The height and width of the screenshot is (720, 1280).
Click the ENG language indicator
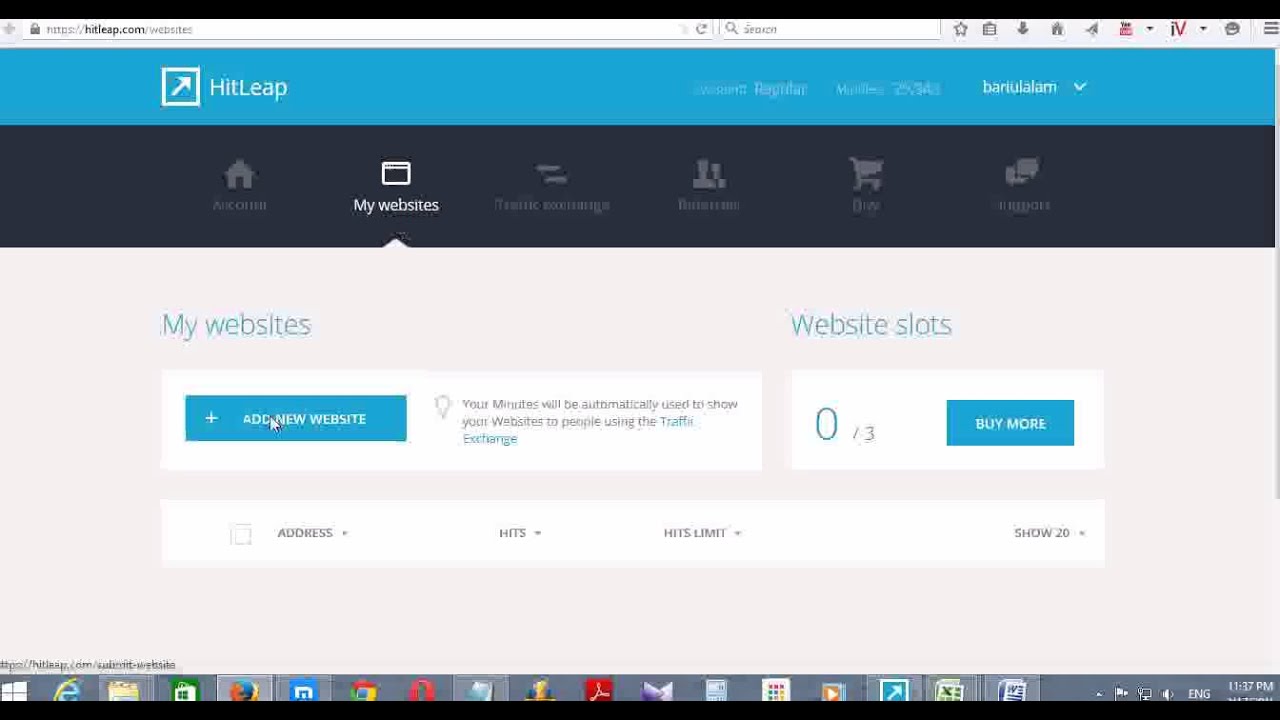(x=1199, y=694)
